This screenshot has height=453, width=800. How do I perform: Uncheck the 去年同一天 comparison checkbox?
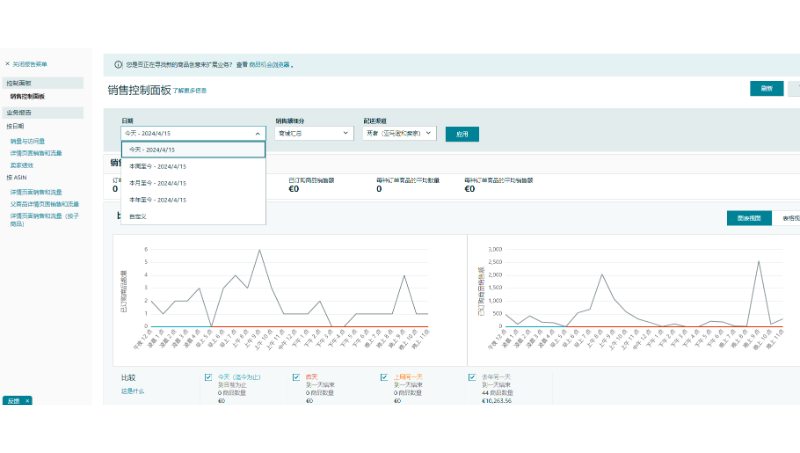tap(472, 378)
